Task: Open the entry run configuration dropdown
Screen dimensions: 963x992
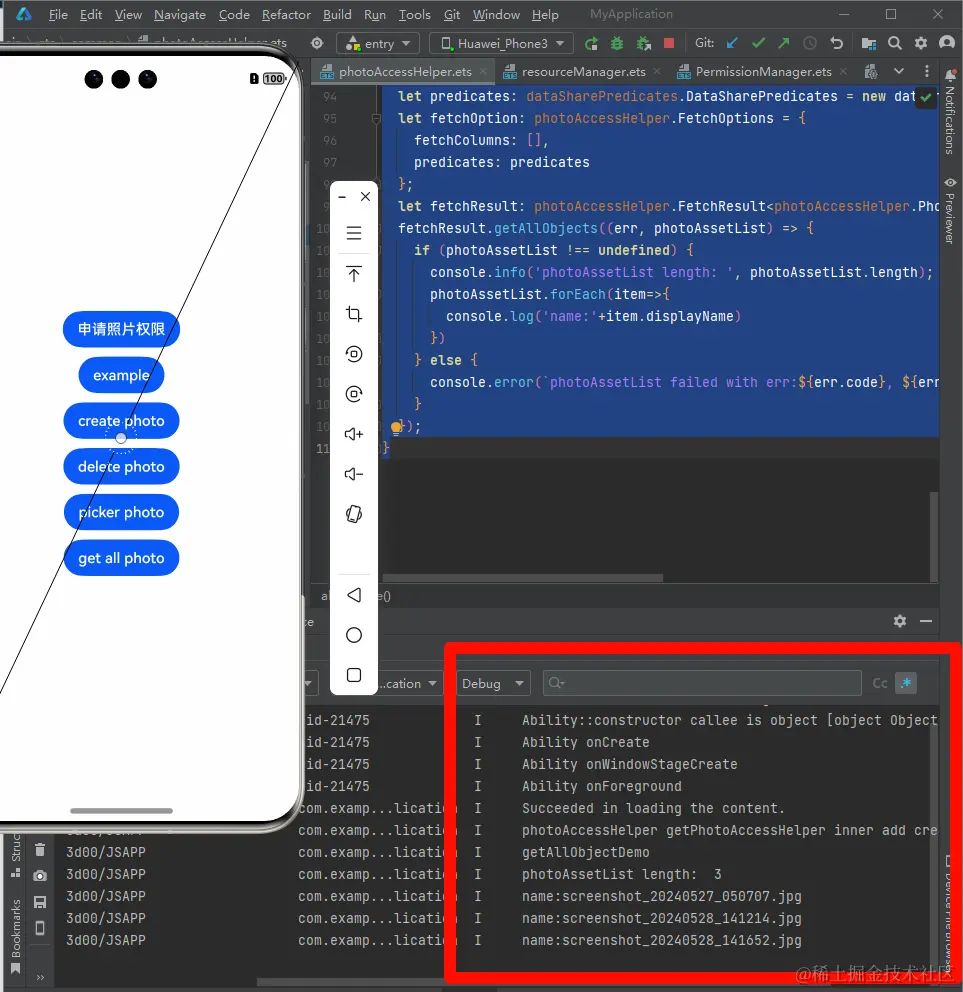Action: pos(378,43)
